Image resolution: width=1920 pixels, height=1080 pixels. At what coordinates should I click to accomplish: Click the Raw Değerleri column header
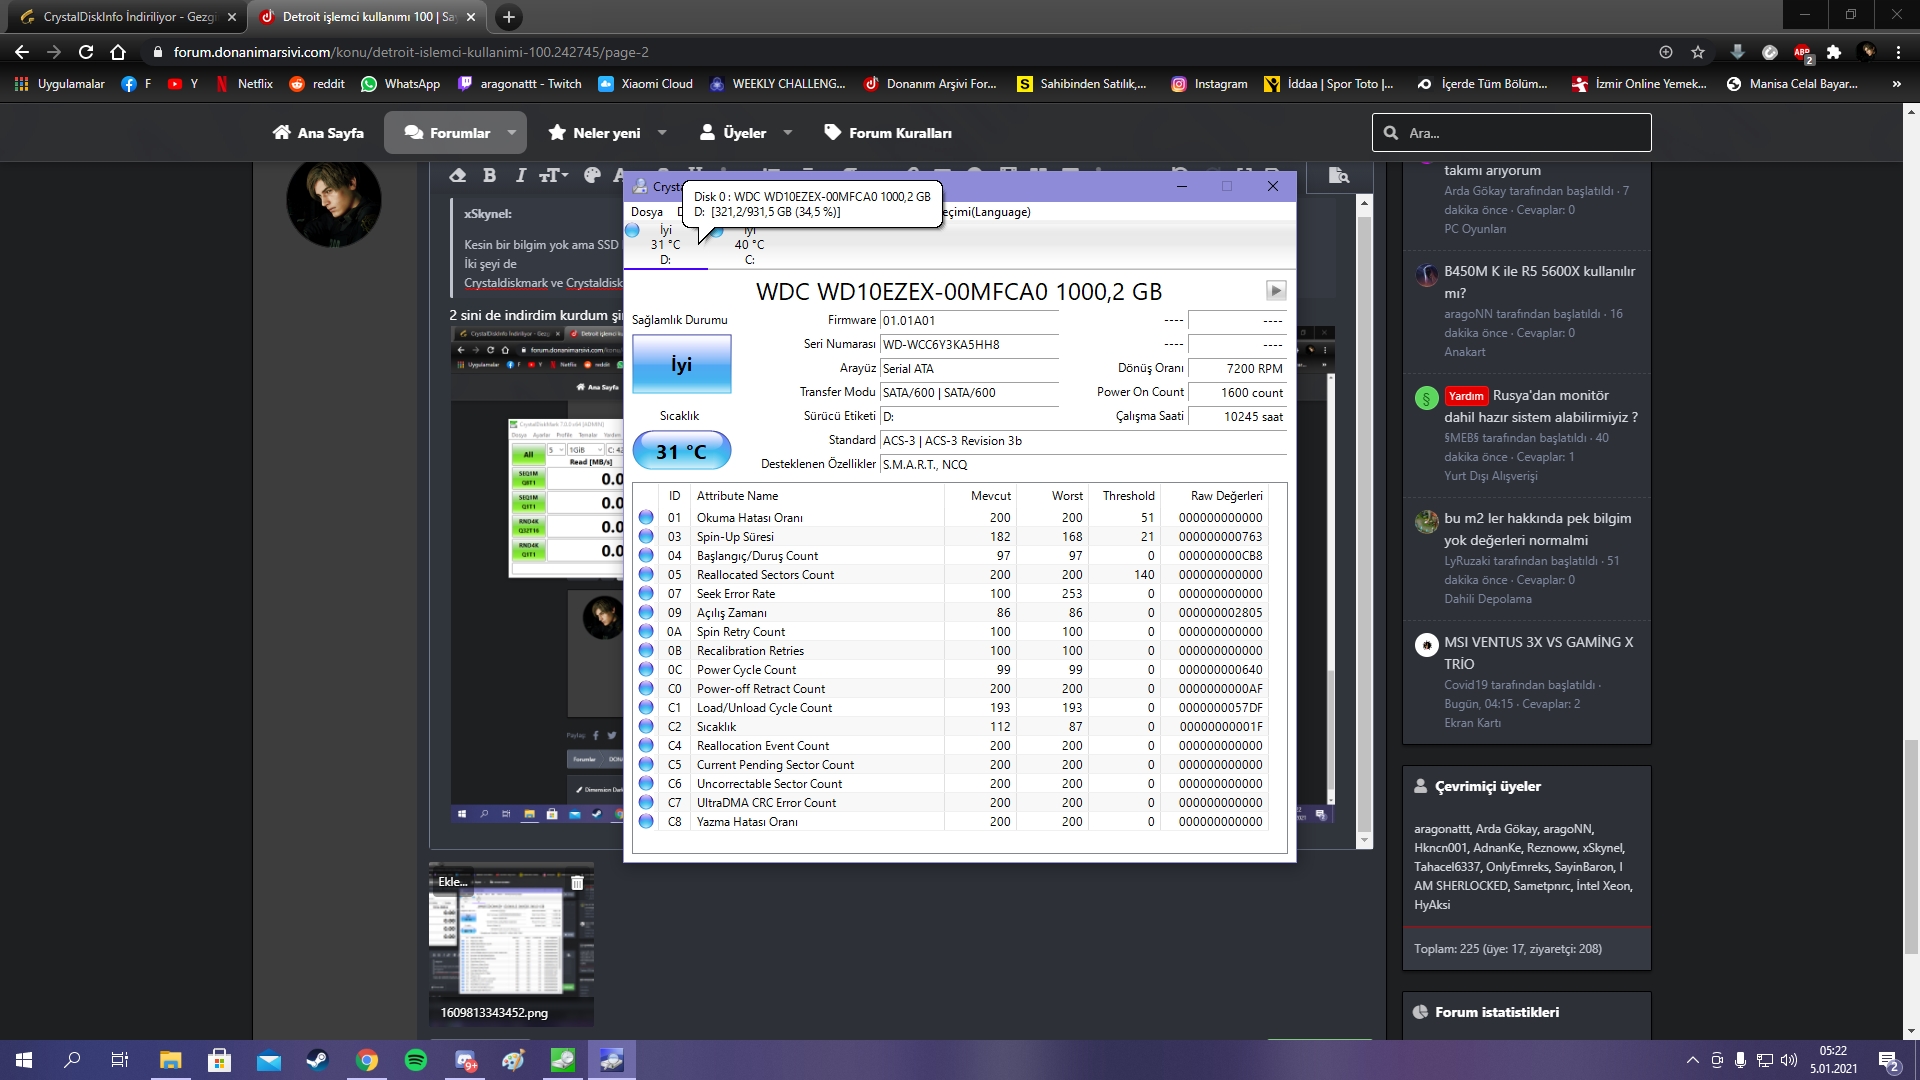coord(1226,496)
